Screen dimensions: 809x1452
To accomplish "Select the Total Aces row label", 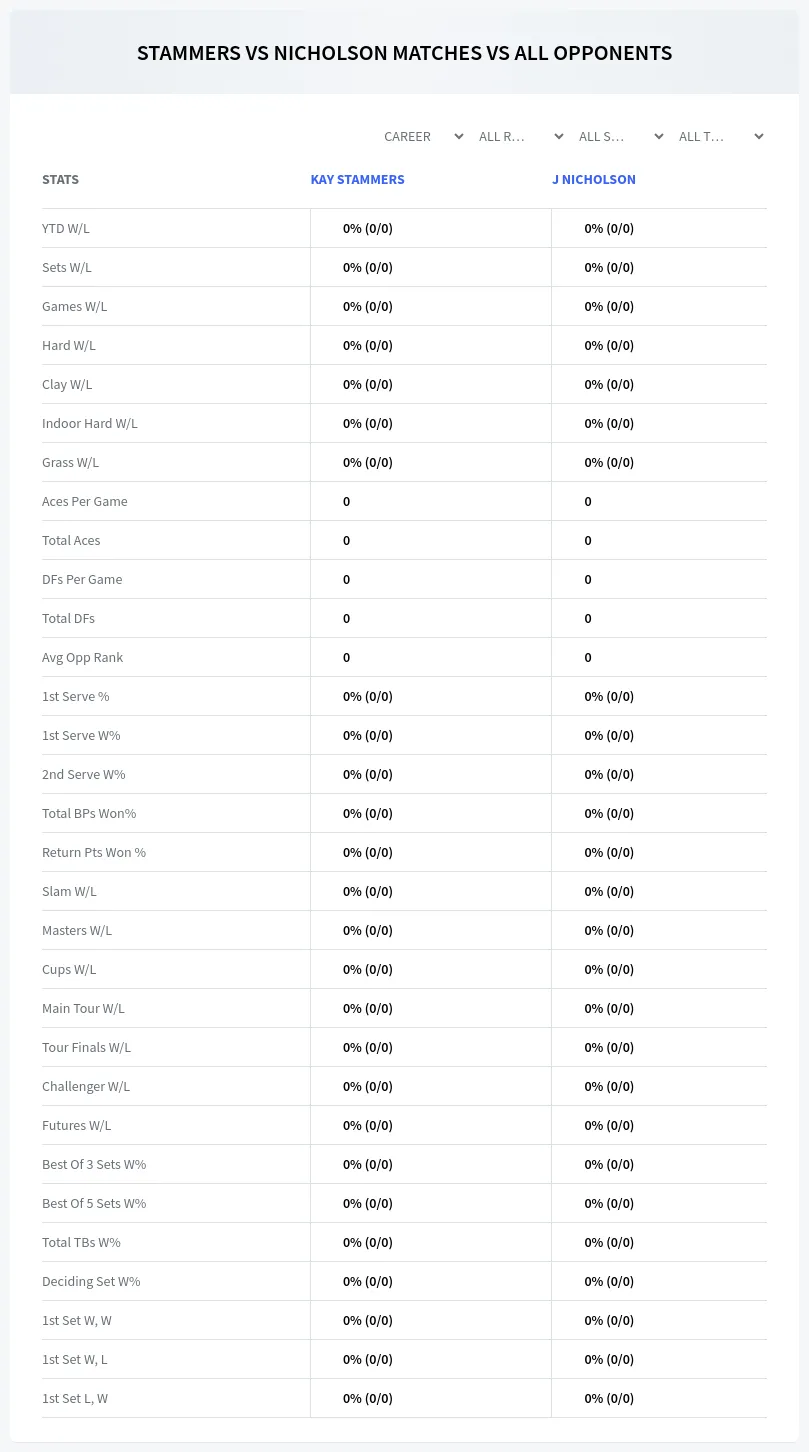I will pos(71,540).
